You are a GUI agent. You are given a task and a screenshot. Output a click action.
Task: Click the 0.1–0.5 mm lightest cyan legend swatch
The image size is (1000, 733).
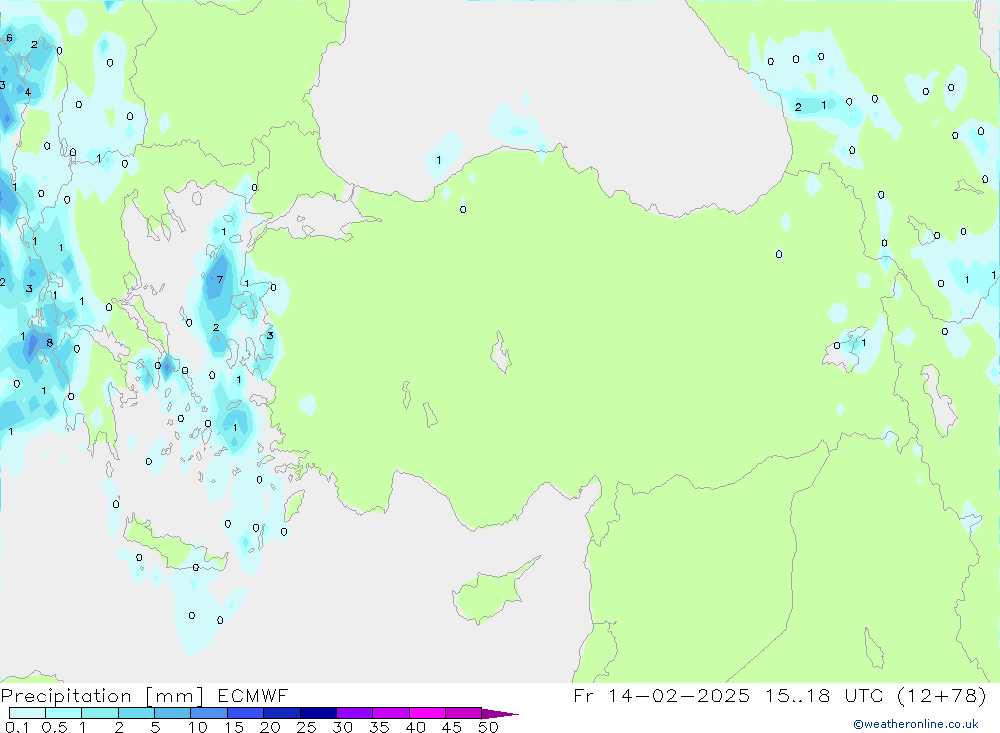pyautogui.click(x=27, y=713)
